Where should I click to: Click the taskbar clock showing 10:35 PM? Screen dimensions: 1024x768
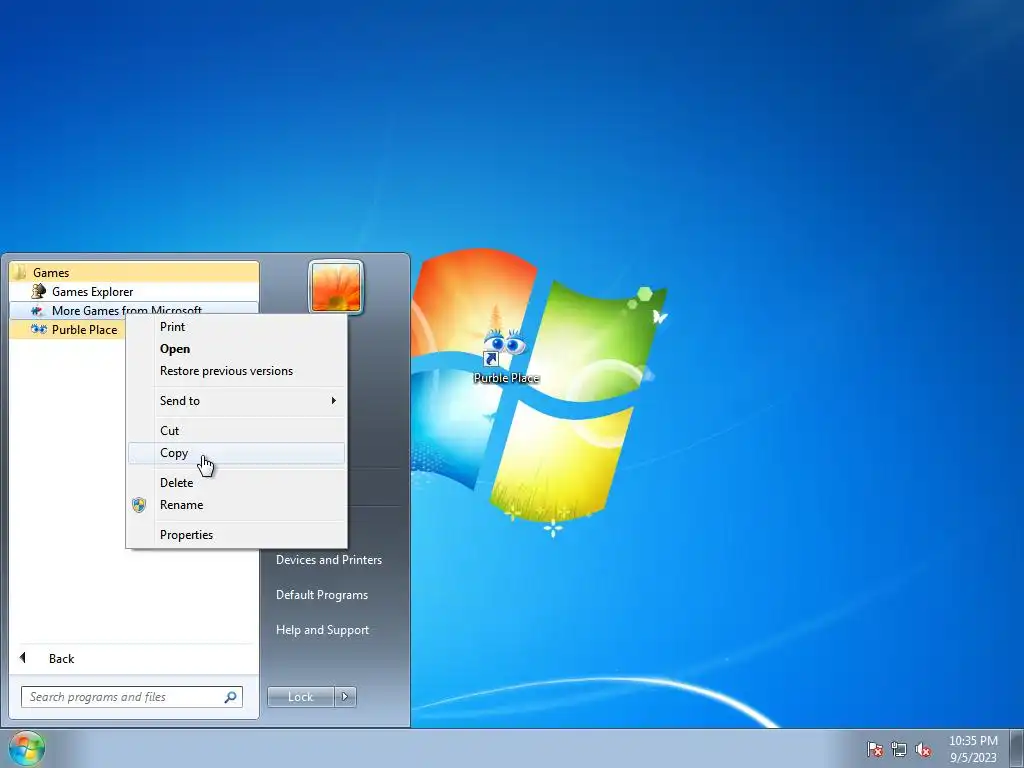973,741
